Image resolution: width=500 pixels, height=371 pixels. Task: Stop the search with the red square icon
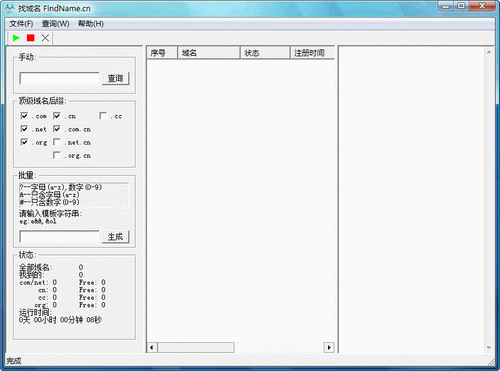click(x=31, y=38)
